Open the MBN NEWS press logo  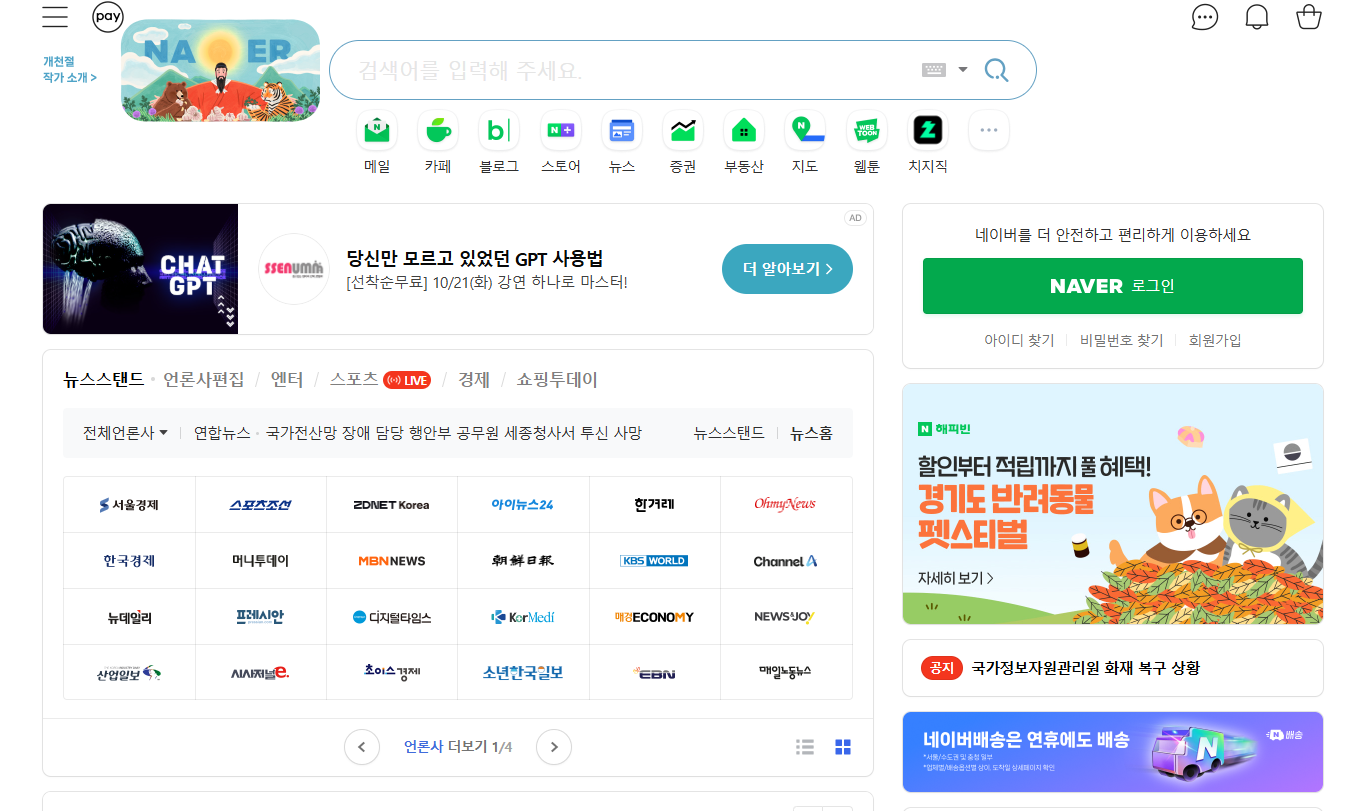392,561
